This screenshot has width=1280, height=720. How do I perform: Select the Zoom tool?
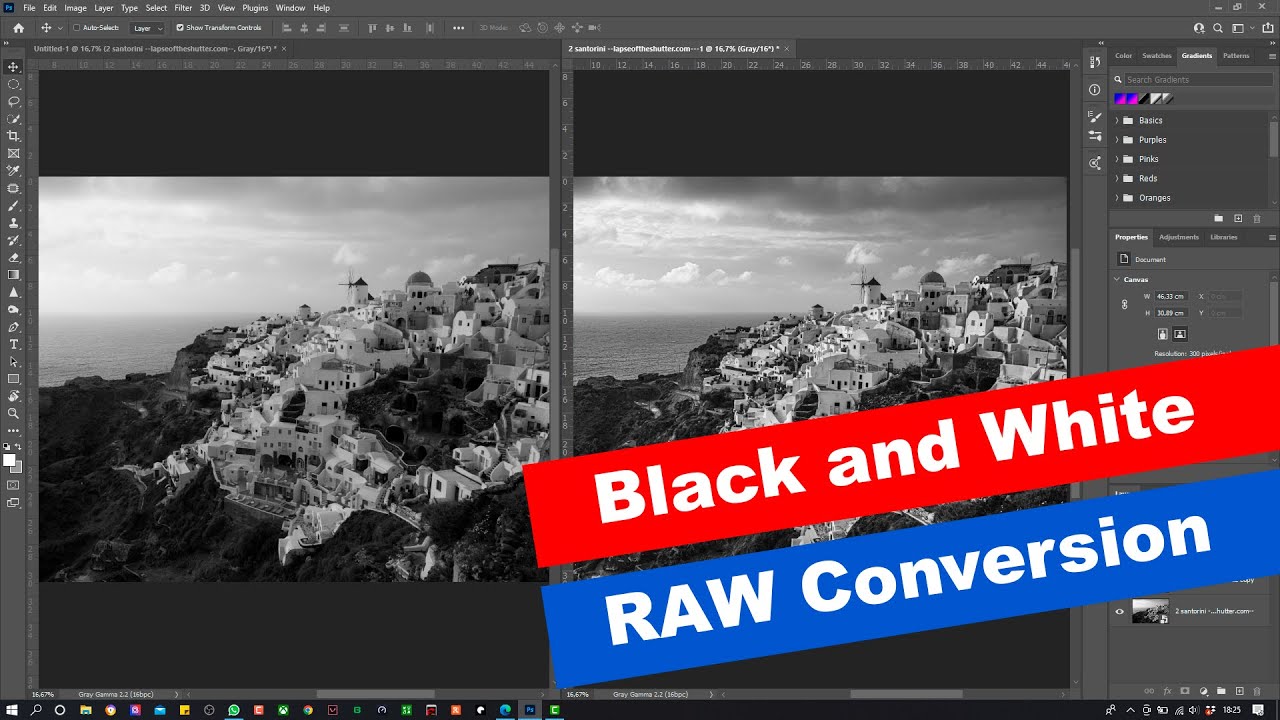tap(13, 413)
